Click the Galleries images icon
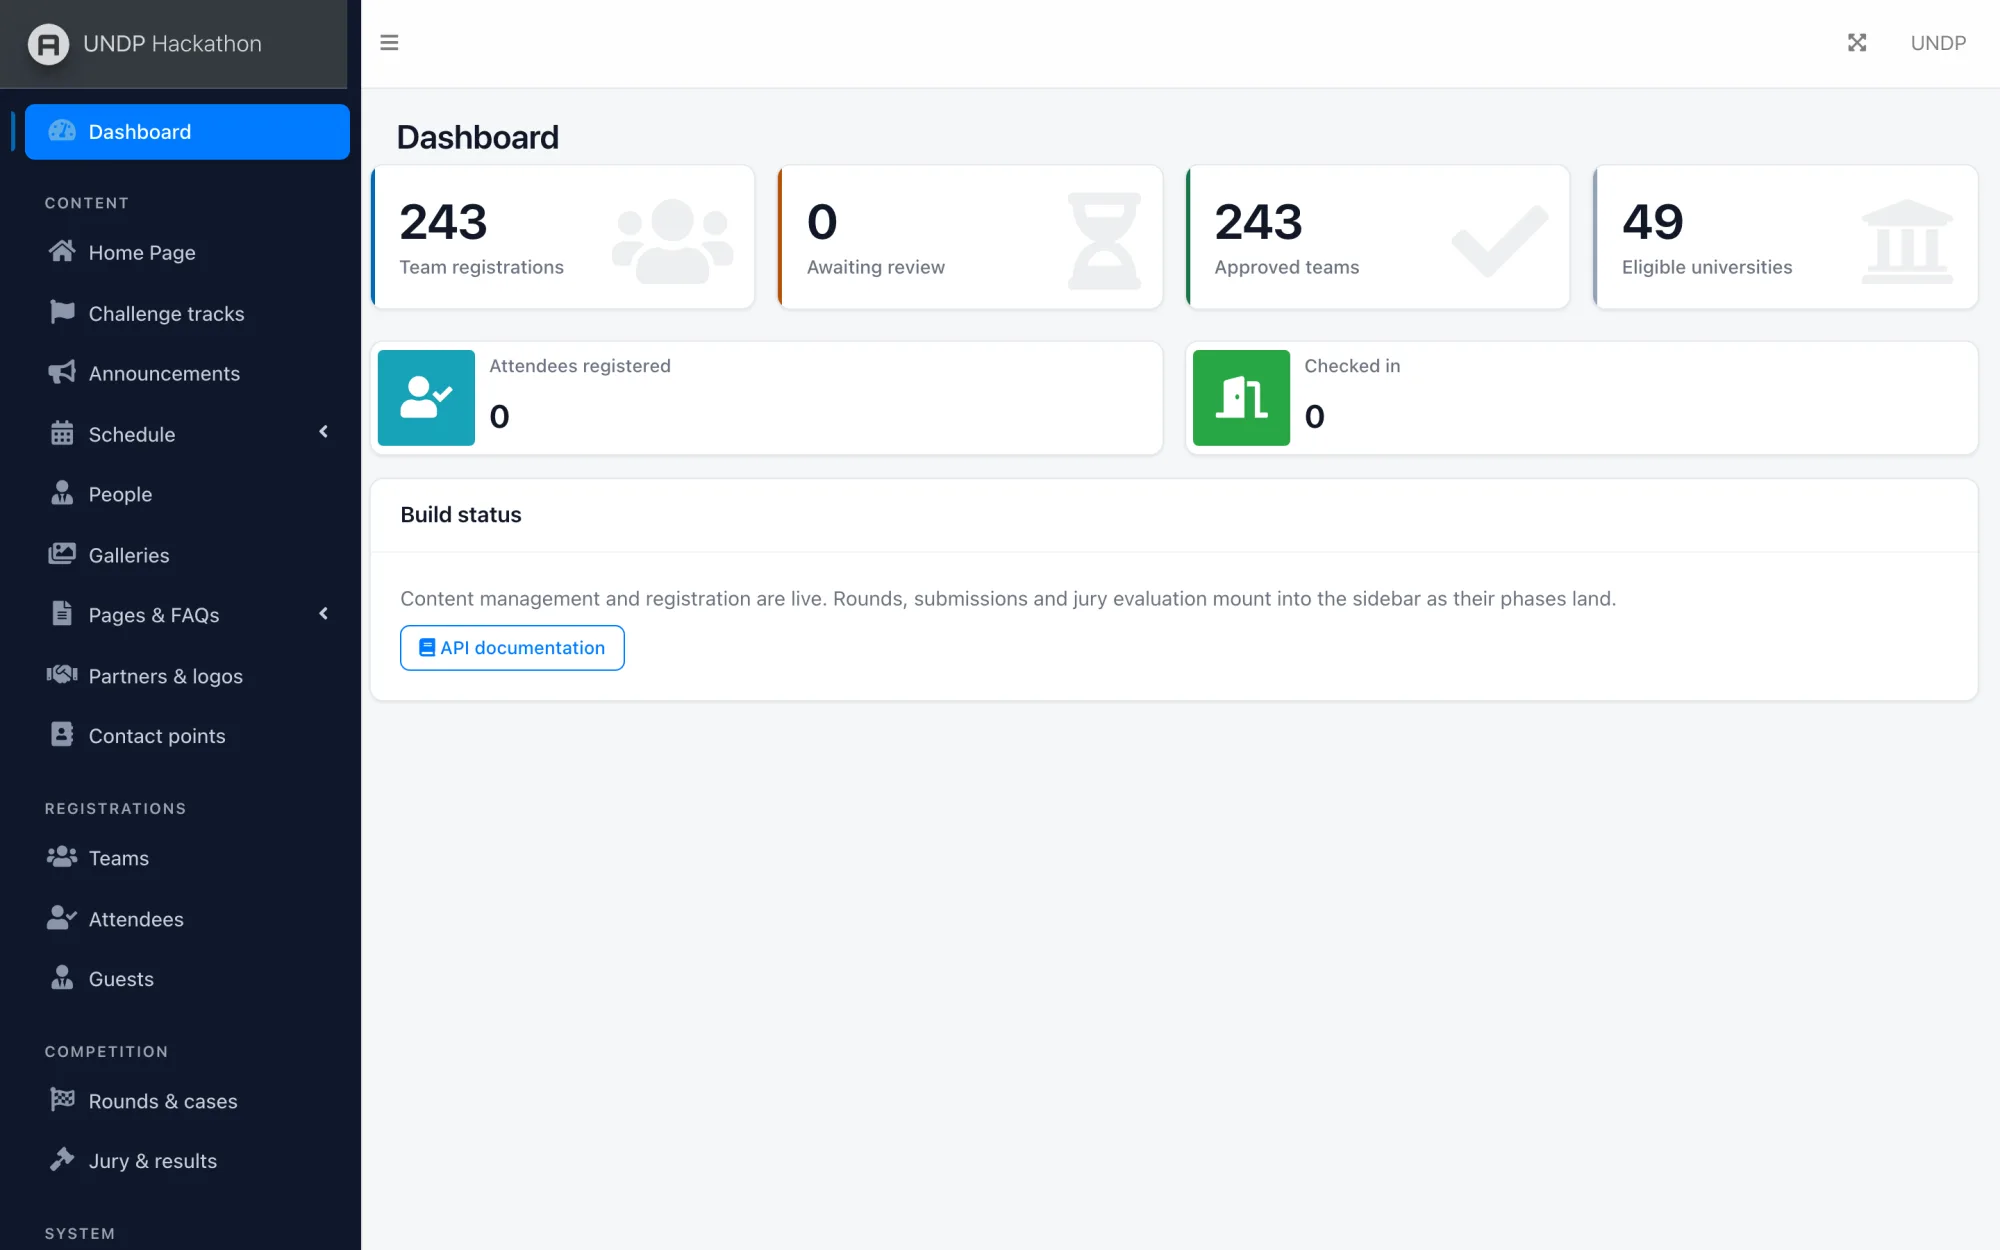 pyautogui.click(x=62, y=554)
